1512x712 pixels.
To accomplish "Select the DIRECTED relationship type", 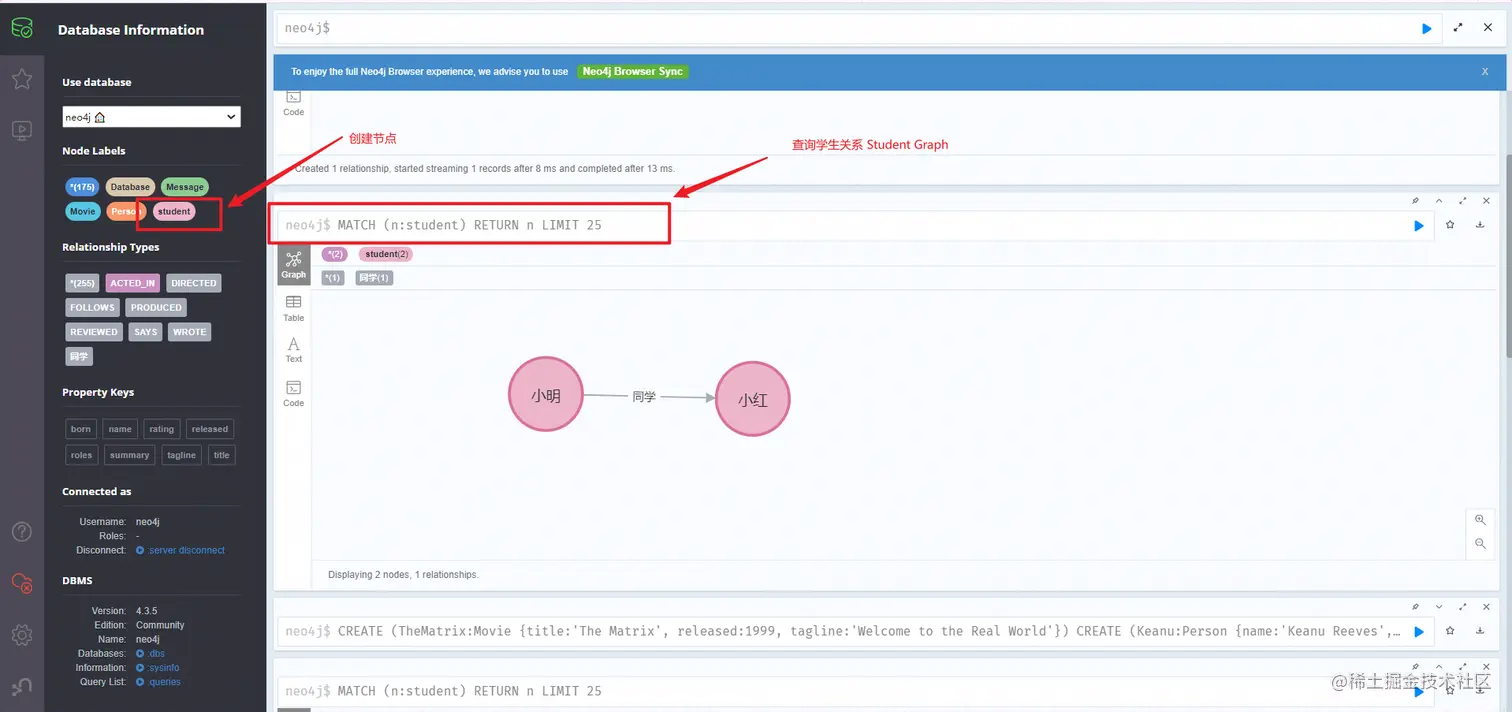I will (x=194, y=283).
